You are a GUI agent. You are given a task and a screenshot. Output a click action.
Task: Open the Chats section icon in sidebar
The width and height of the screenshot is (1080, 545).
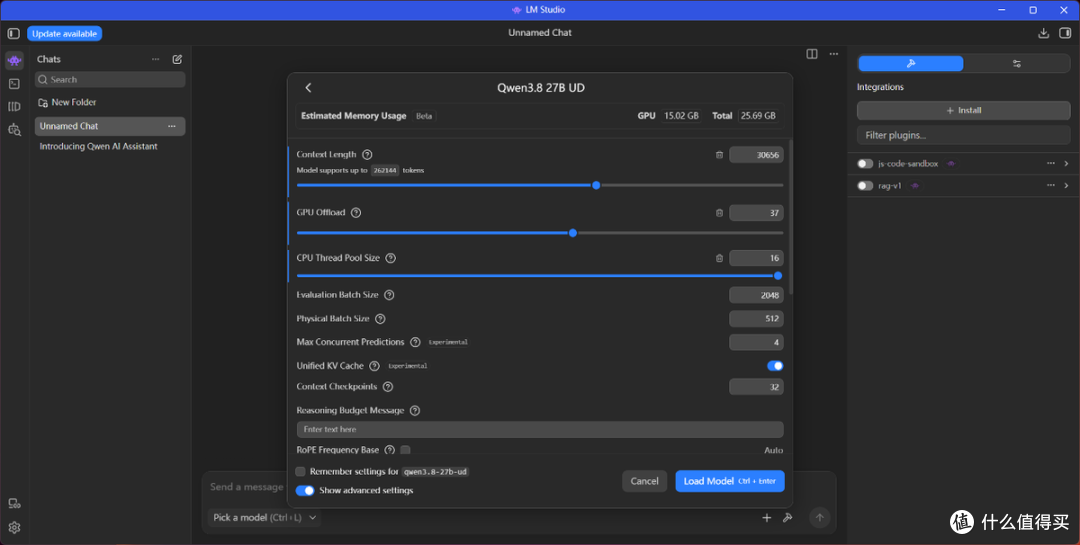coord(14,61)
